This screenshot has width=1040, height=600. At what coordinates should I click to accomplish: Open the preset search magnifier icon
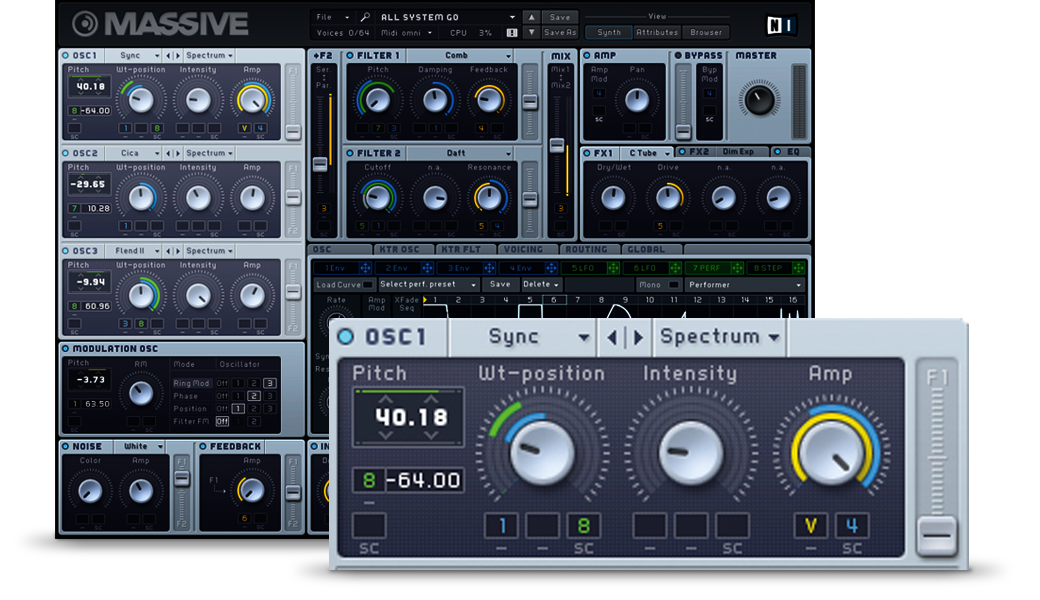pos(365,17)
